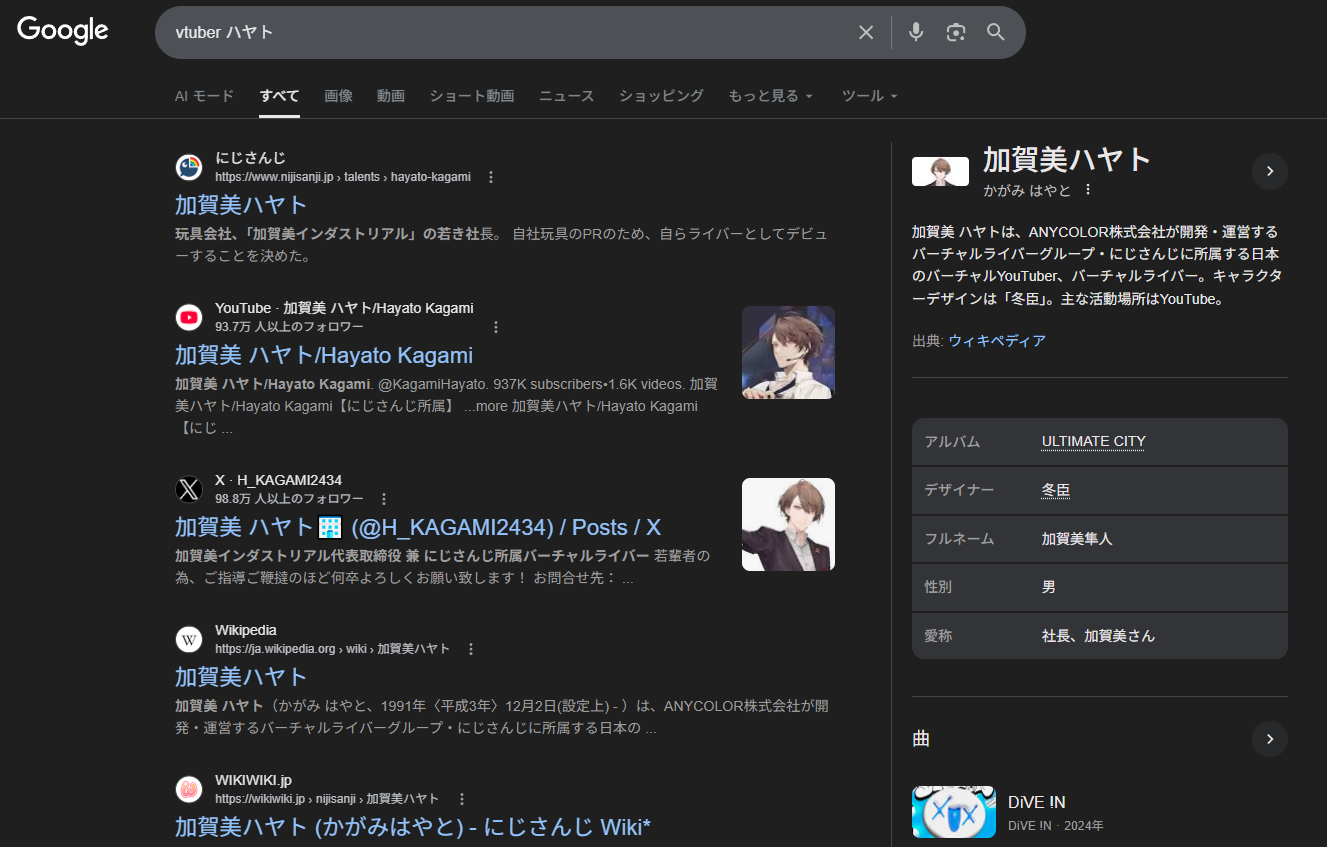Viewport: 1327px width, 847px height.
Task: Expand the もっと見る dropdown
Action: point(770,96)
